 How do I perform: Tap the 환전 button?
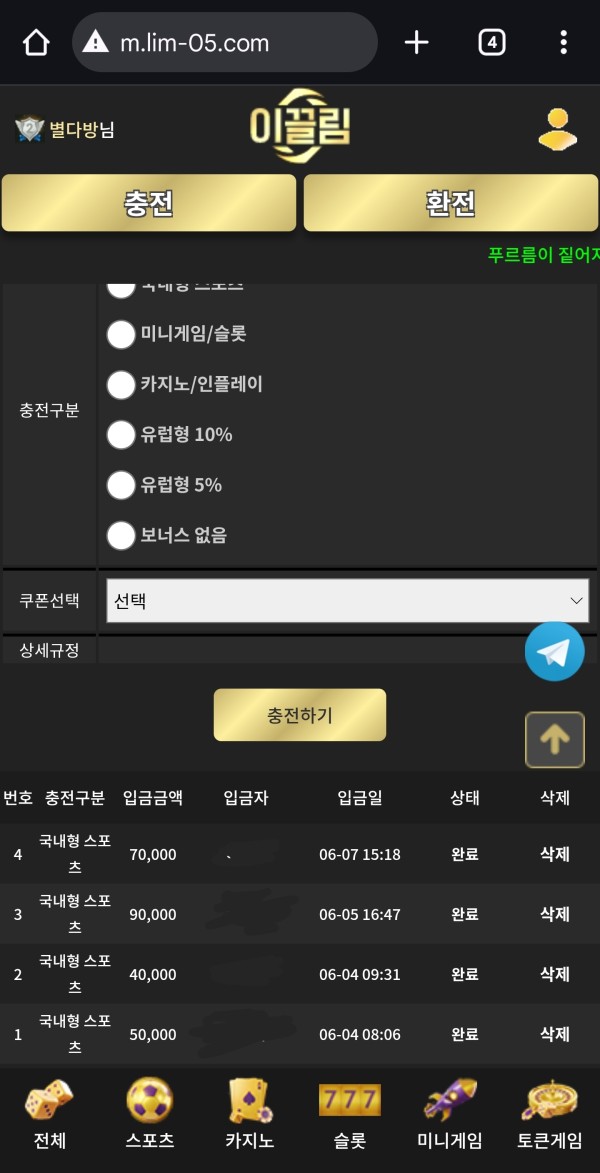pos(450,203)
